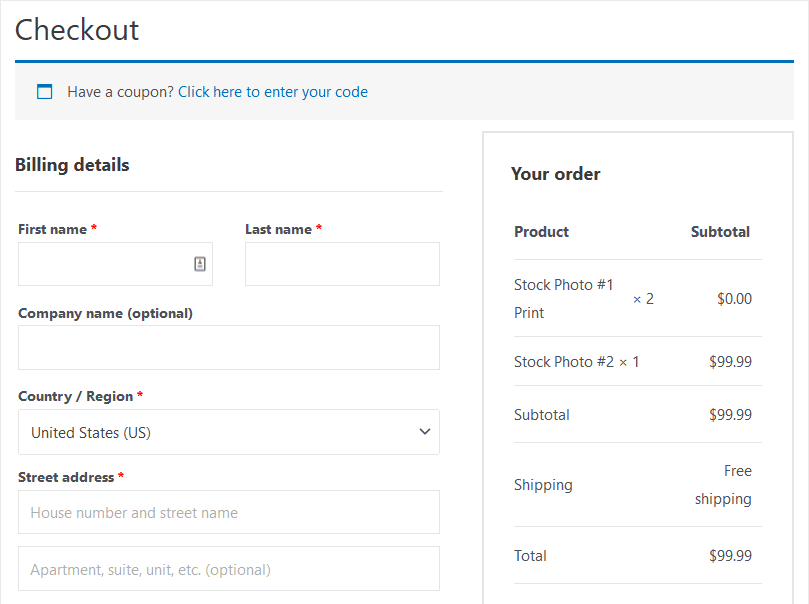Click the Company name optional field
This screenshot has width=809, height=604.
tap(228, 347)
